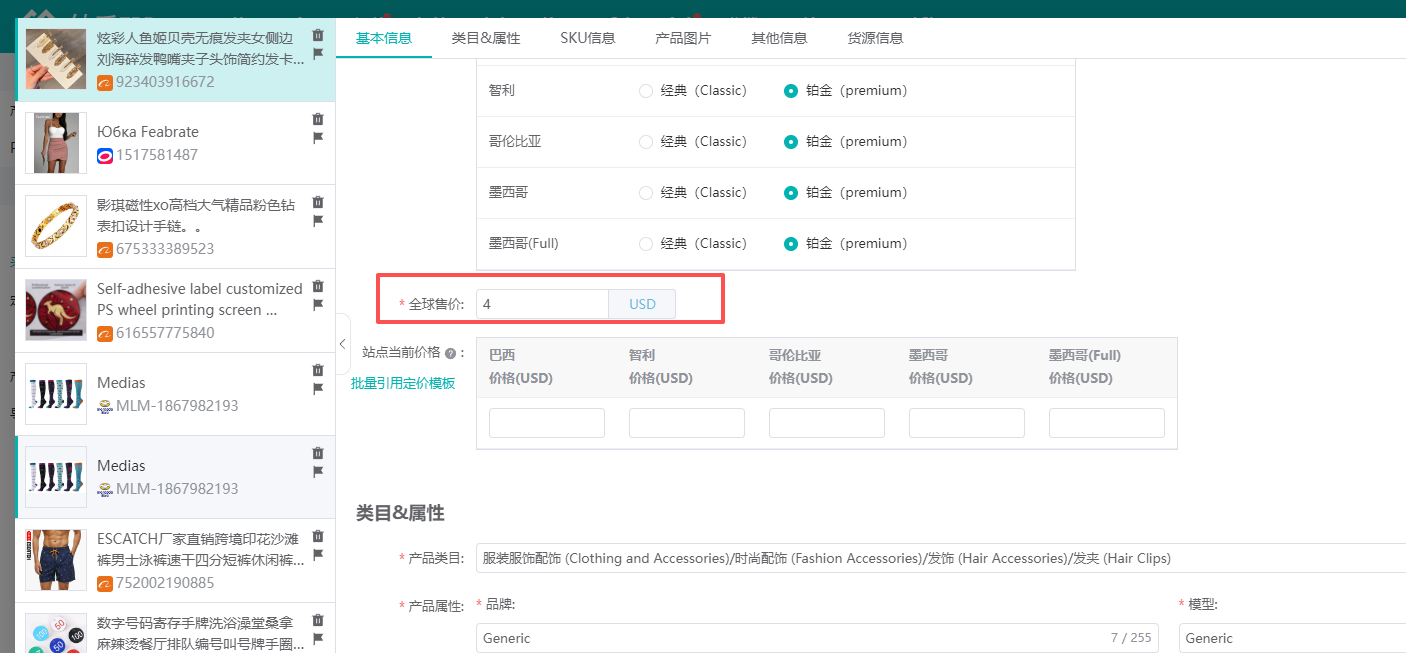Open the 产品类目 category selector
1406x653 pixels.
940,558
